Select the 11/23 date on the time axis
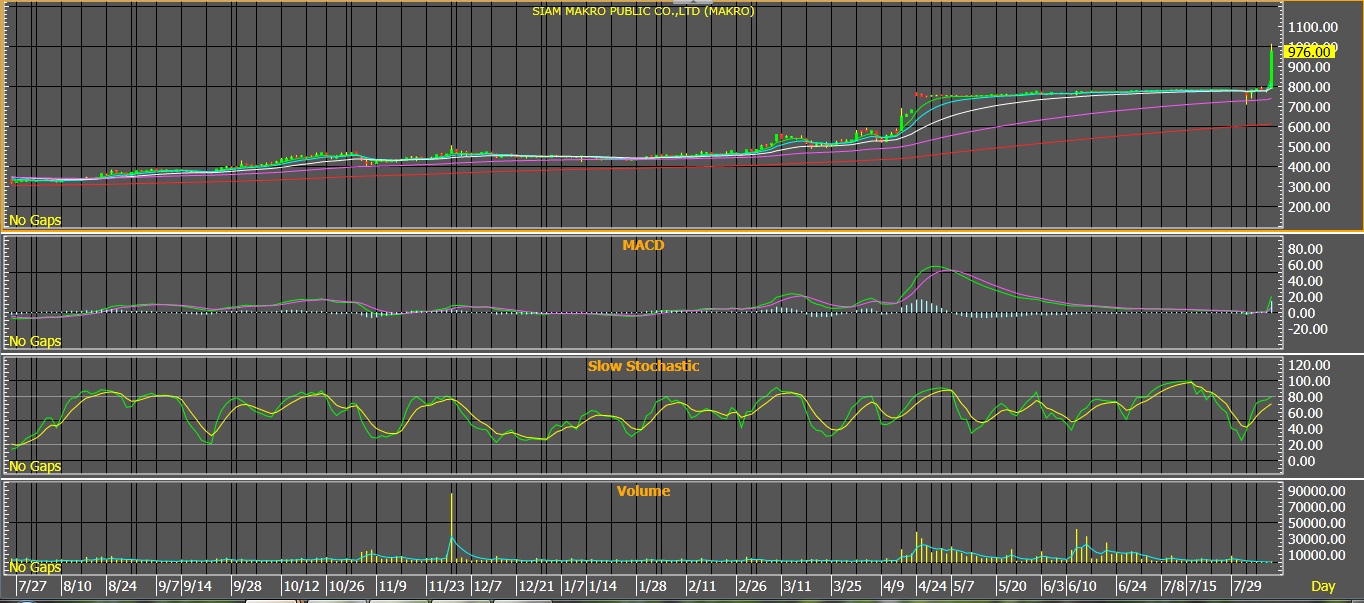Viewport: 1364px width, 603px height. (x=447, y=585)
